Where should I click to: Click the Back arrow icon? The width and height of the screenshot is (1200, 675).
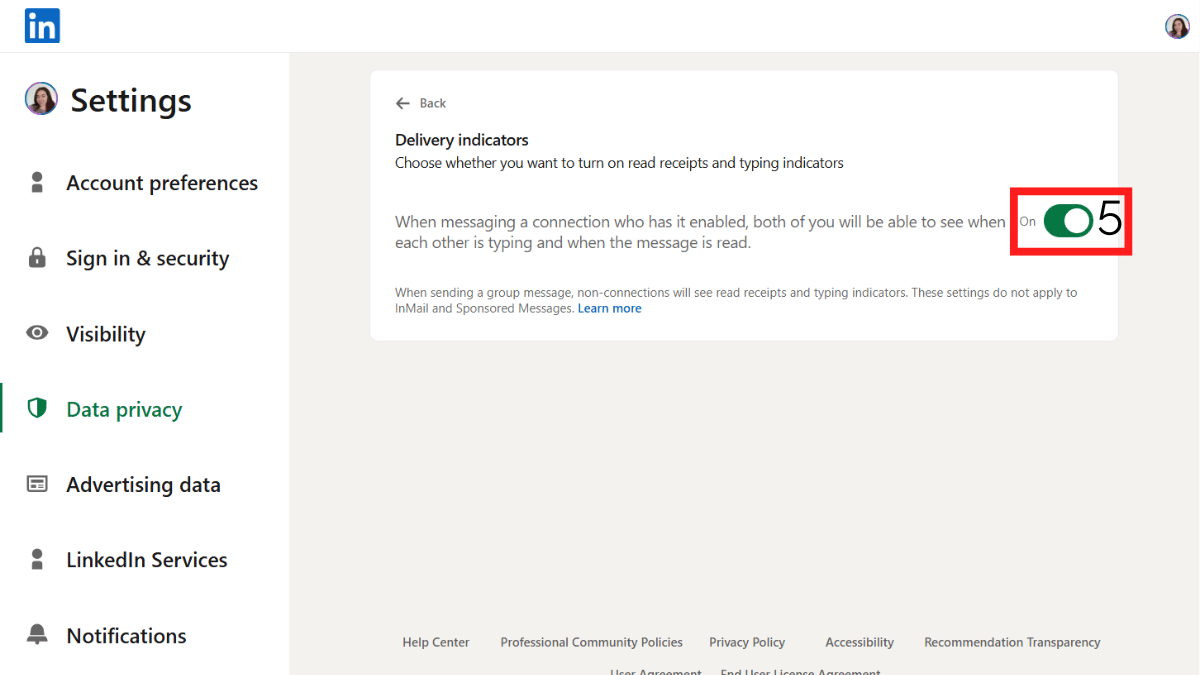tap(403, 103)
